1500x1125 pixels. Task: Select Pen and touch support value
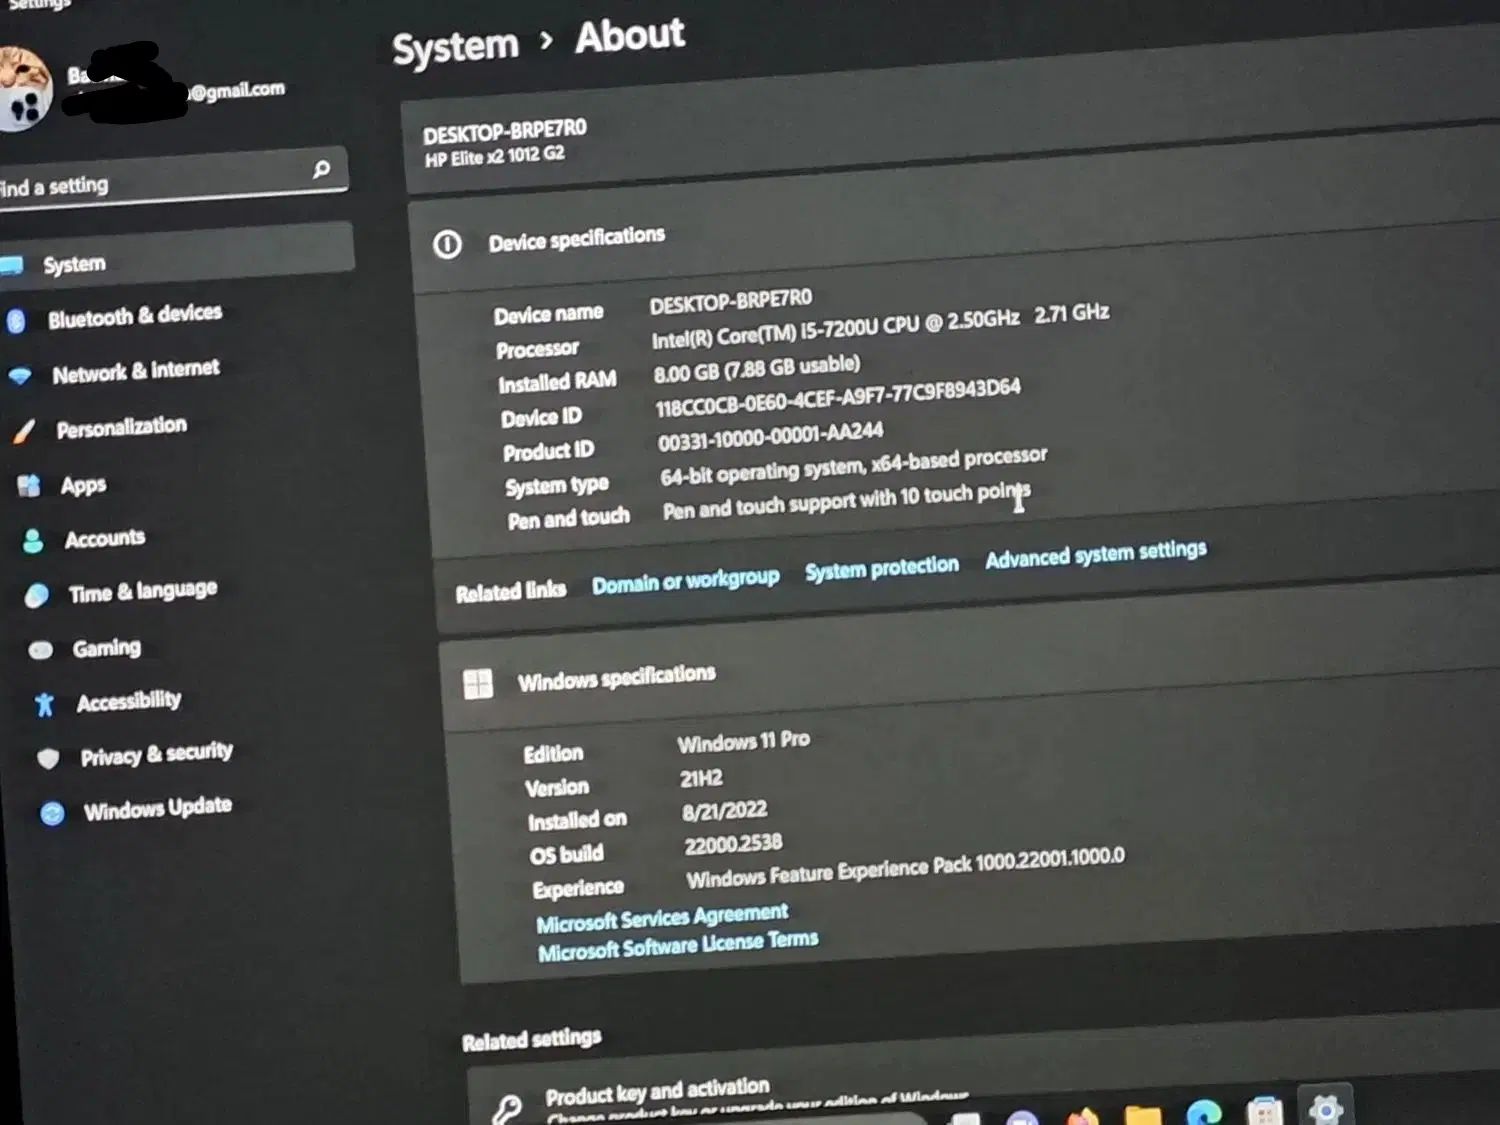[x=846, y=500]
